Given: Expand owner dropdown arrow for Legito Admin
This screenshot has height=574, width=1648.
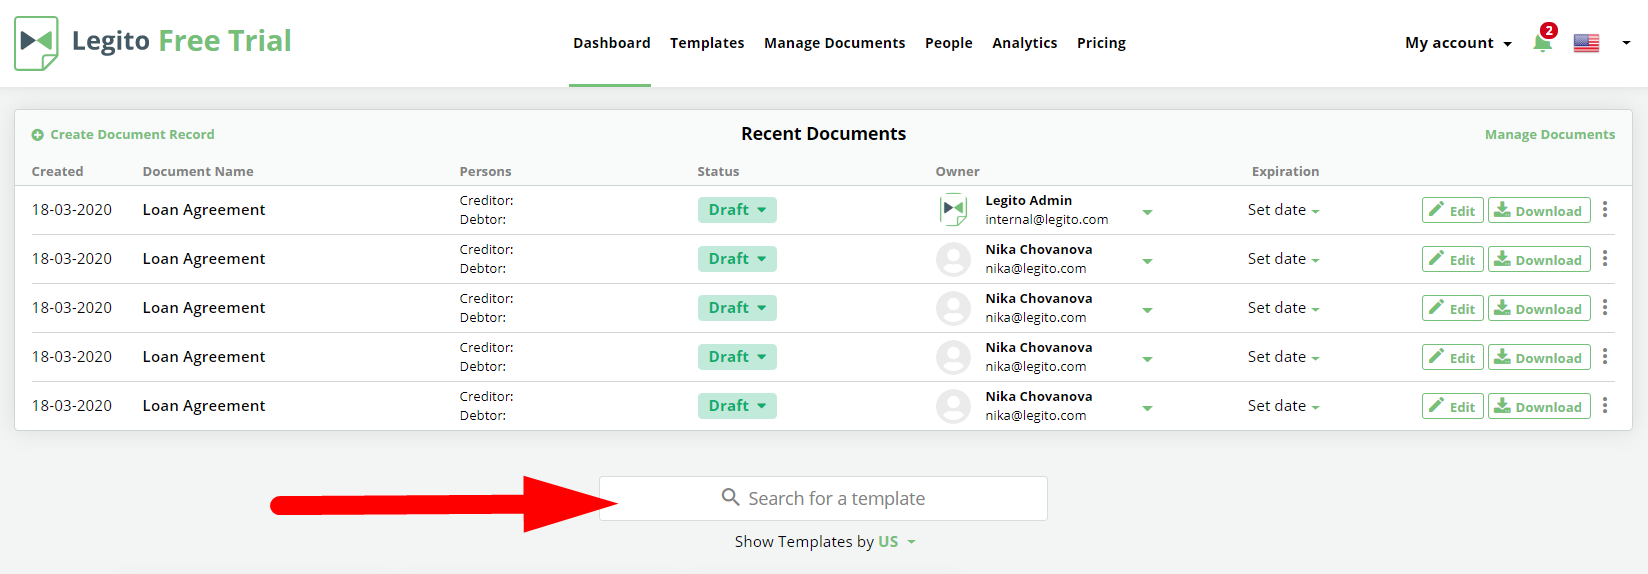Looking at the screenshot, I should pyautogui.click(x=1147, y=212).
